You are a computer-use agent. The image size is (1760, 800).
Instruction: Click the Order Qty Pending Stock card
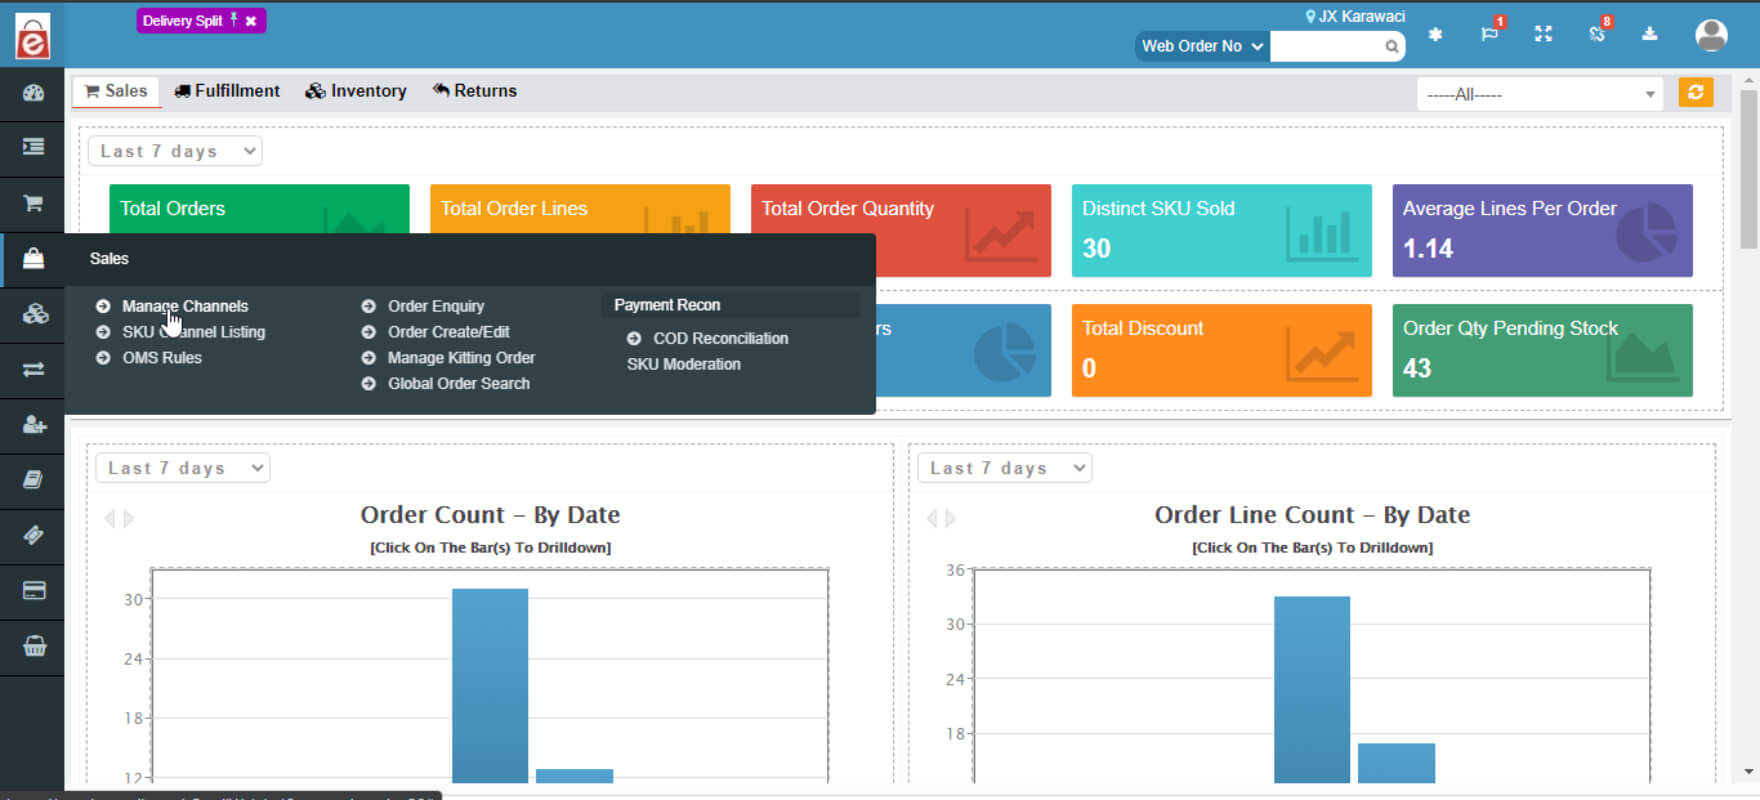click(1542, 350)
